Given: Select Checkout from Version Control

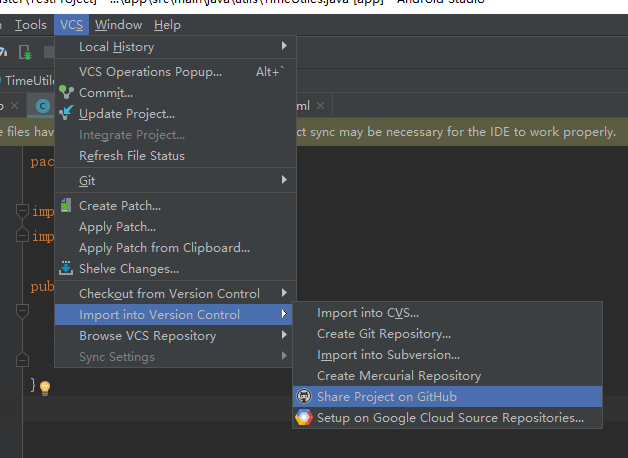Looking at the screenshot, I should point(175,293).
